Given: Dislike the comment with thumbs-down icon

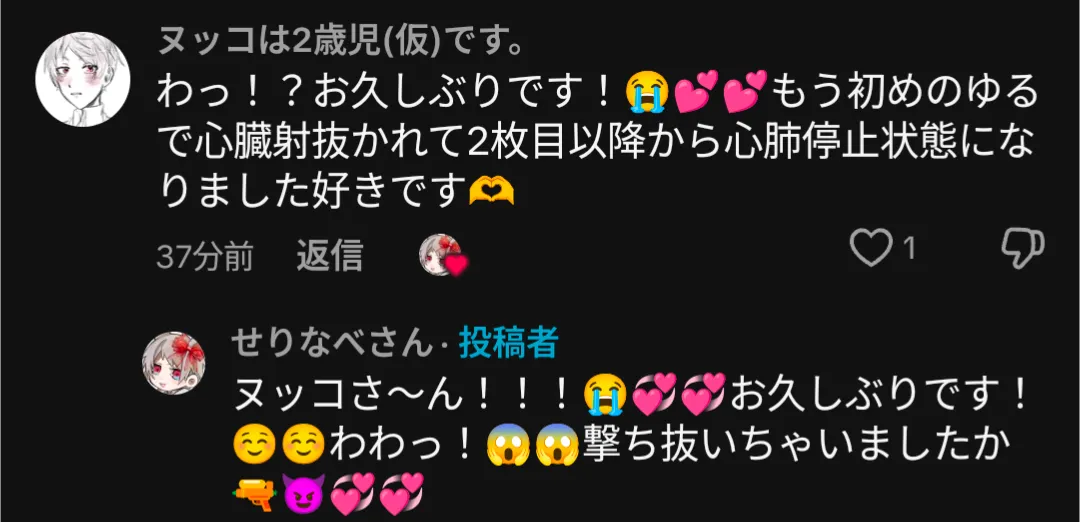Looking at the screenshot, I should (x=1023, y=248).
